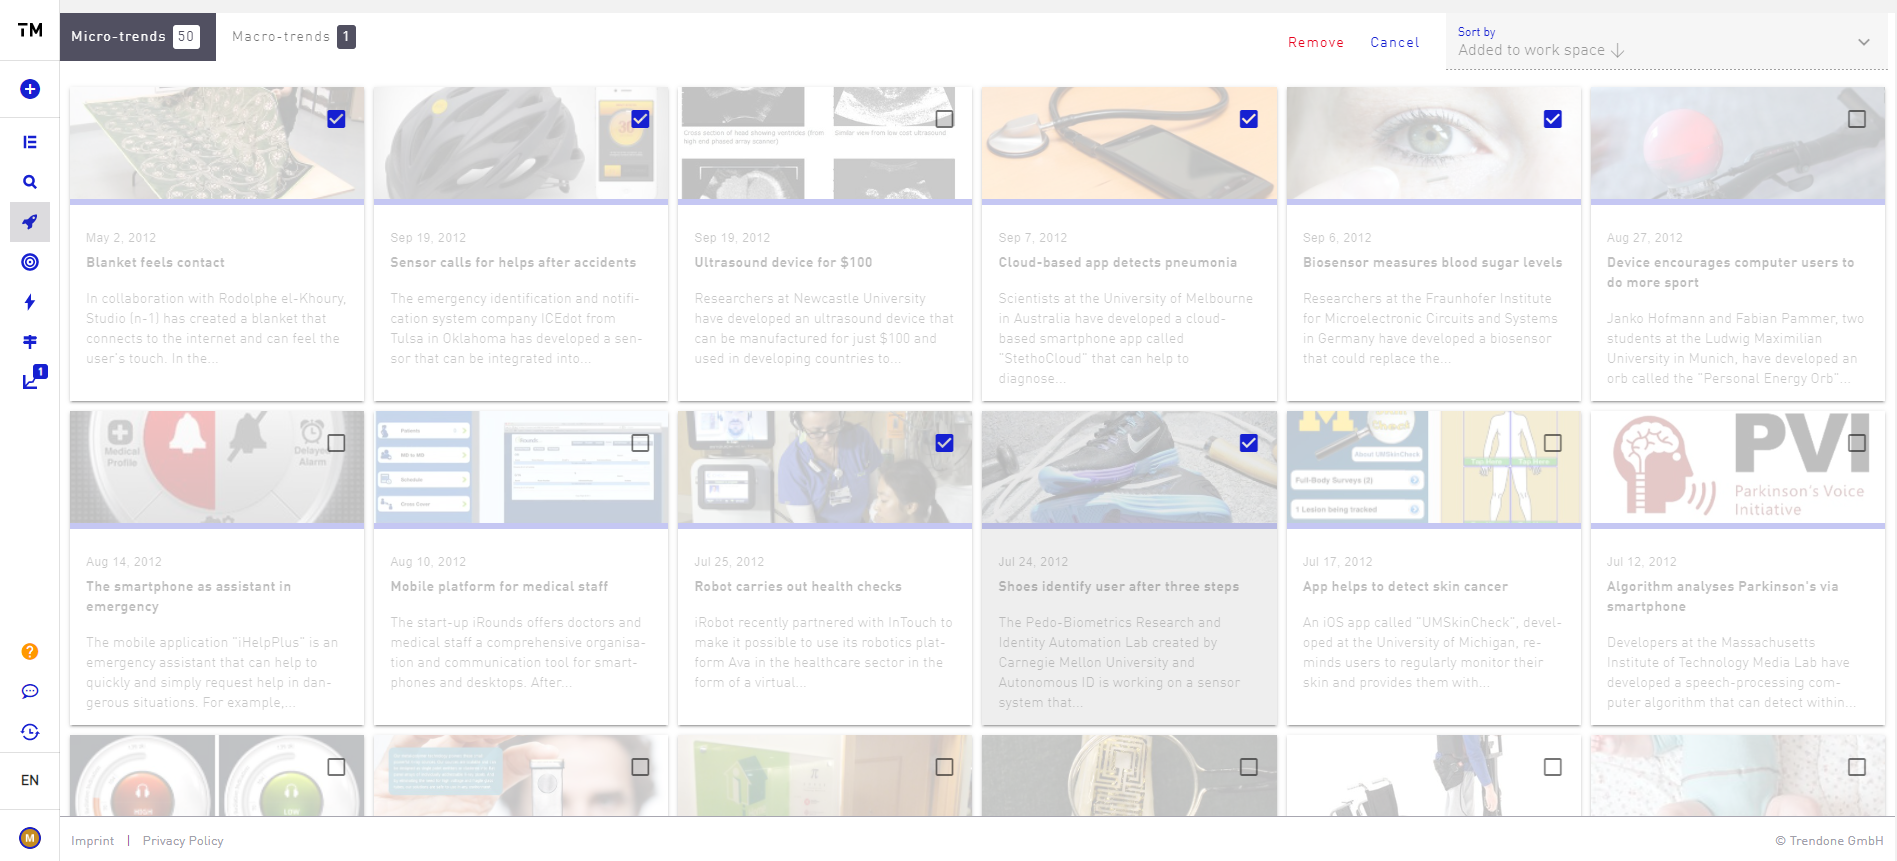Check the Ultrasound device for $100 card
Image resolution: width=1897 pixels, height=861 pixels.
[944, 119]
